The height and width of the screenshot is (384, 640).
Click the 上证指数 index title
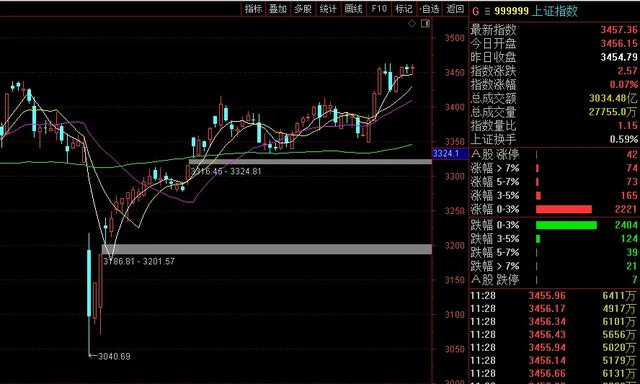555,11
